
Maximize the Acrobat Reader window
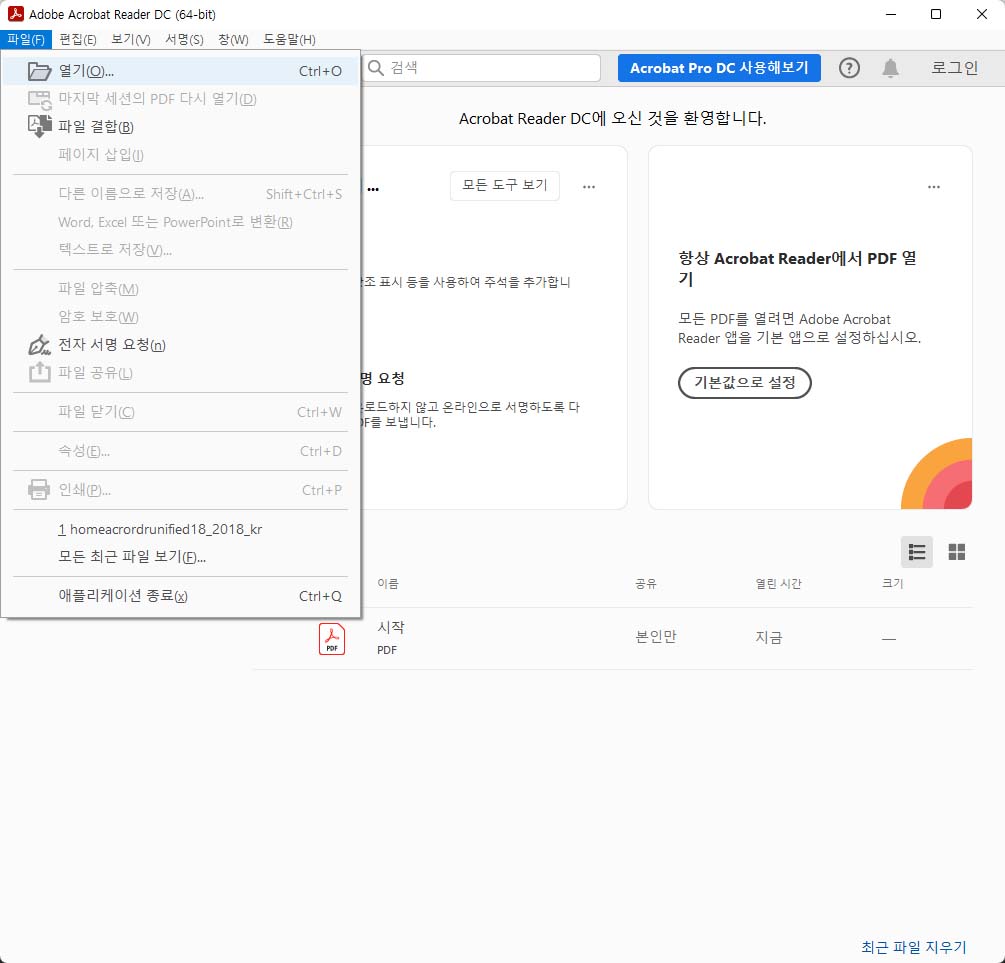point(936,14)
